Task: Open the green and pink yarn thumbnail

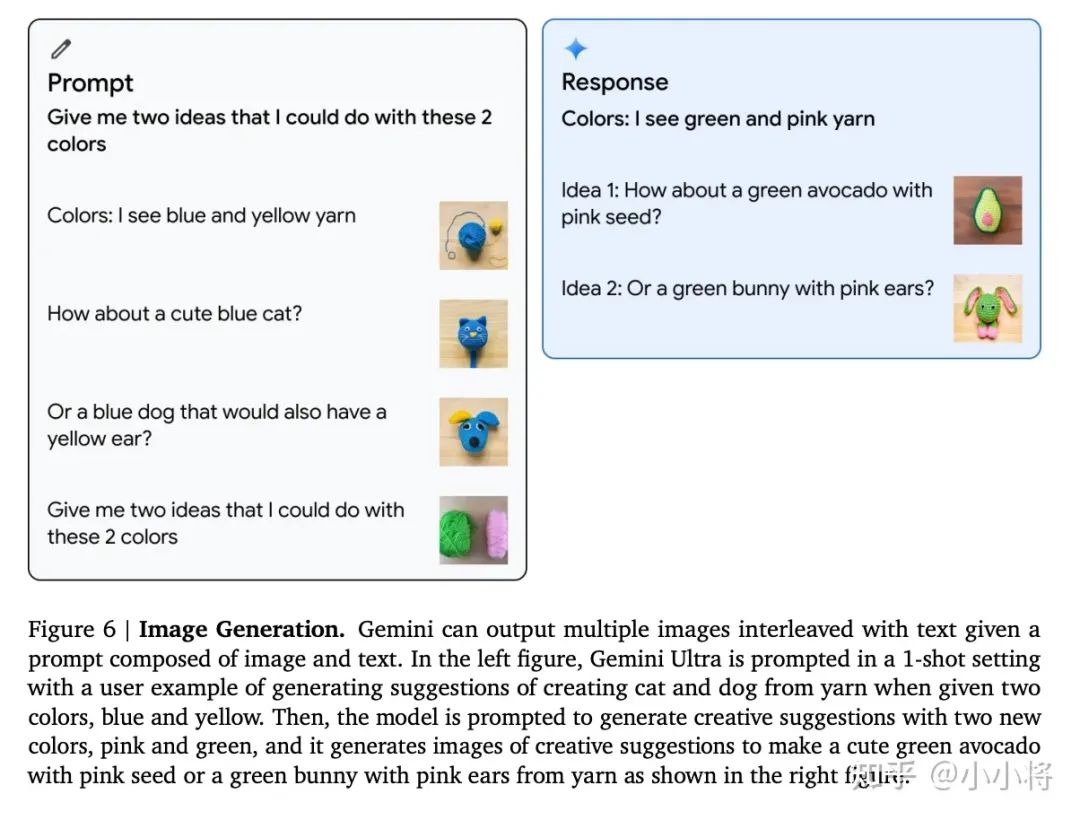Action: pyautogui.click(x=473, y=529)
